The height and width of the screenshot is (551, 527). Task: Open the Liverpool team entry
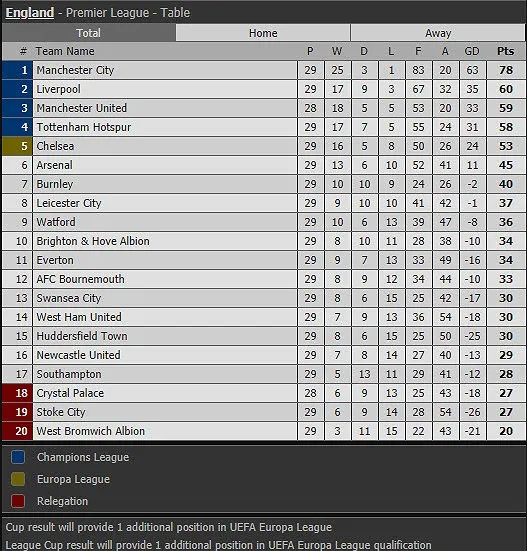59,89
